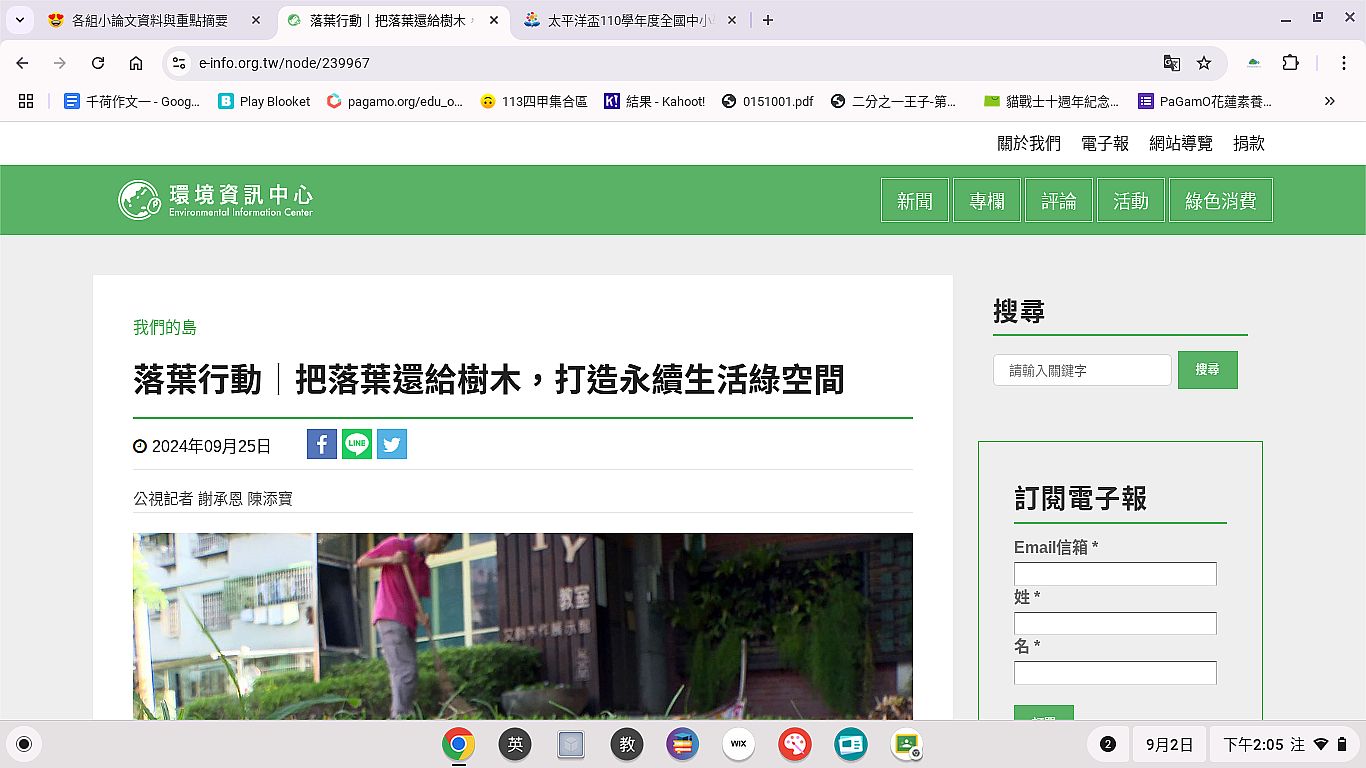Bookmark this page with star icon
Screen dimensions: 1366x768
click(1204, 63)
